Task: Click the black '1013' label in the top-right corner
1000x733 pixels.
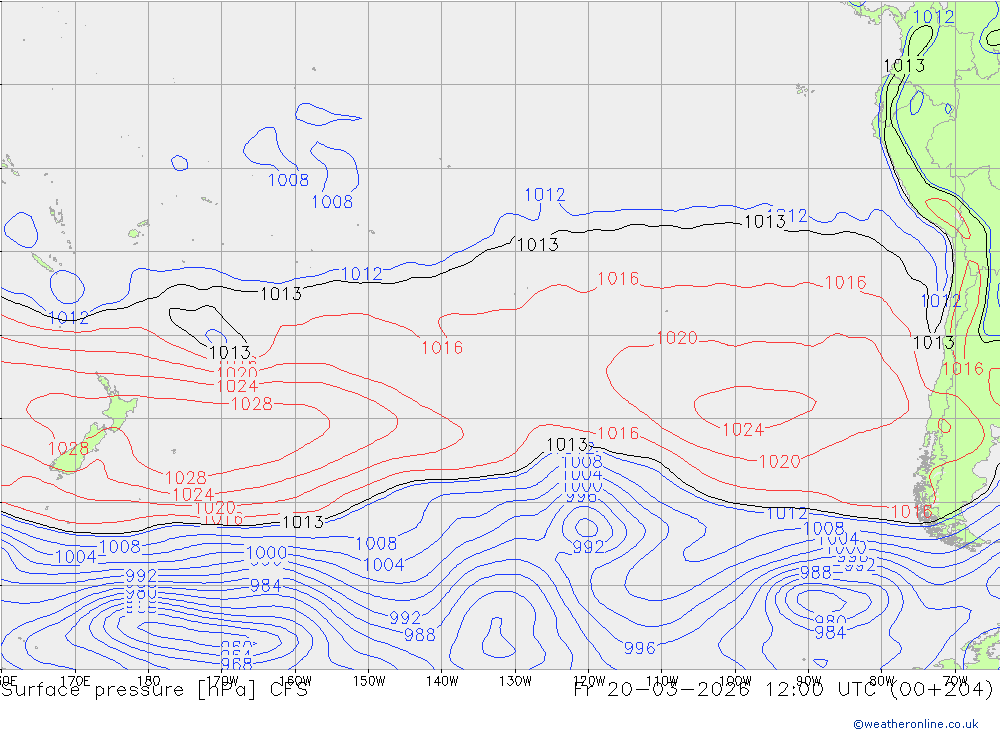Action: click(904, 65)
